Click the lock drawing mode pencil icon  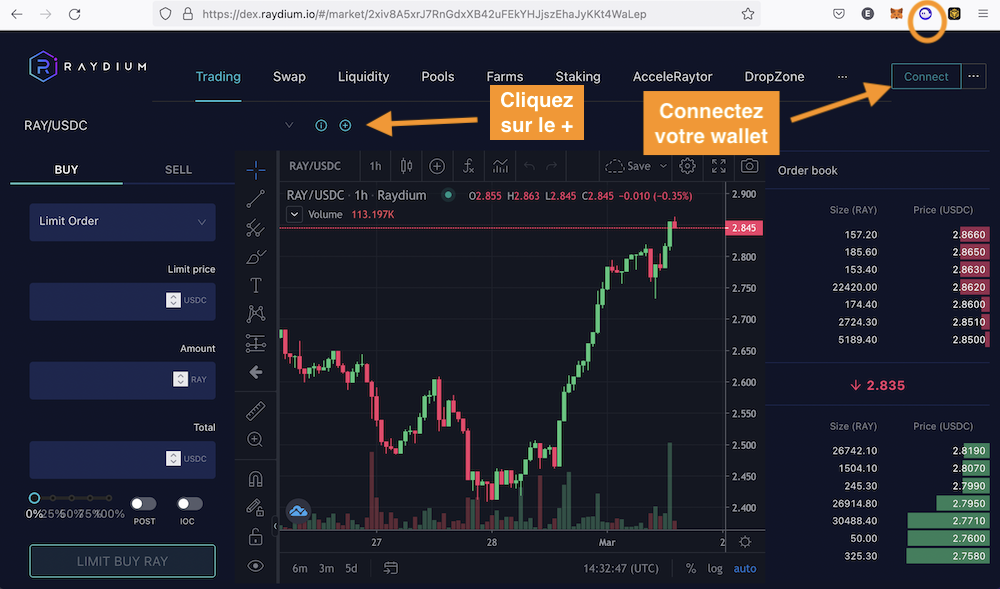(x=255, y=507)
